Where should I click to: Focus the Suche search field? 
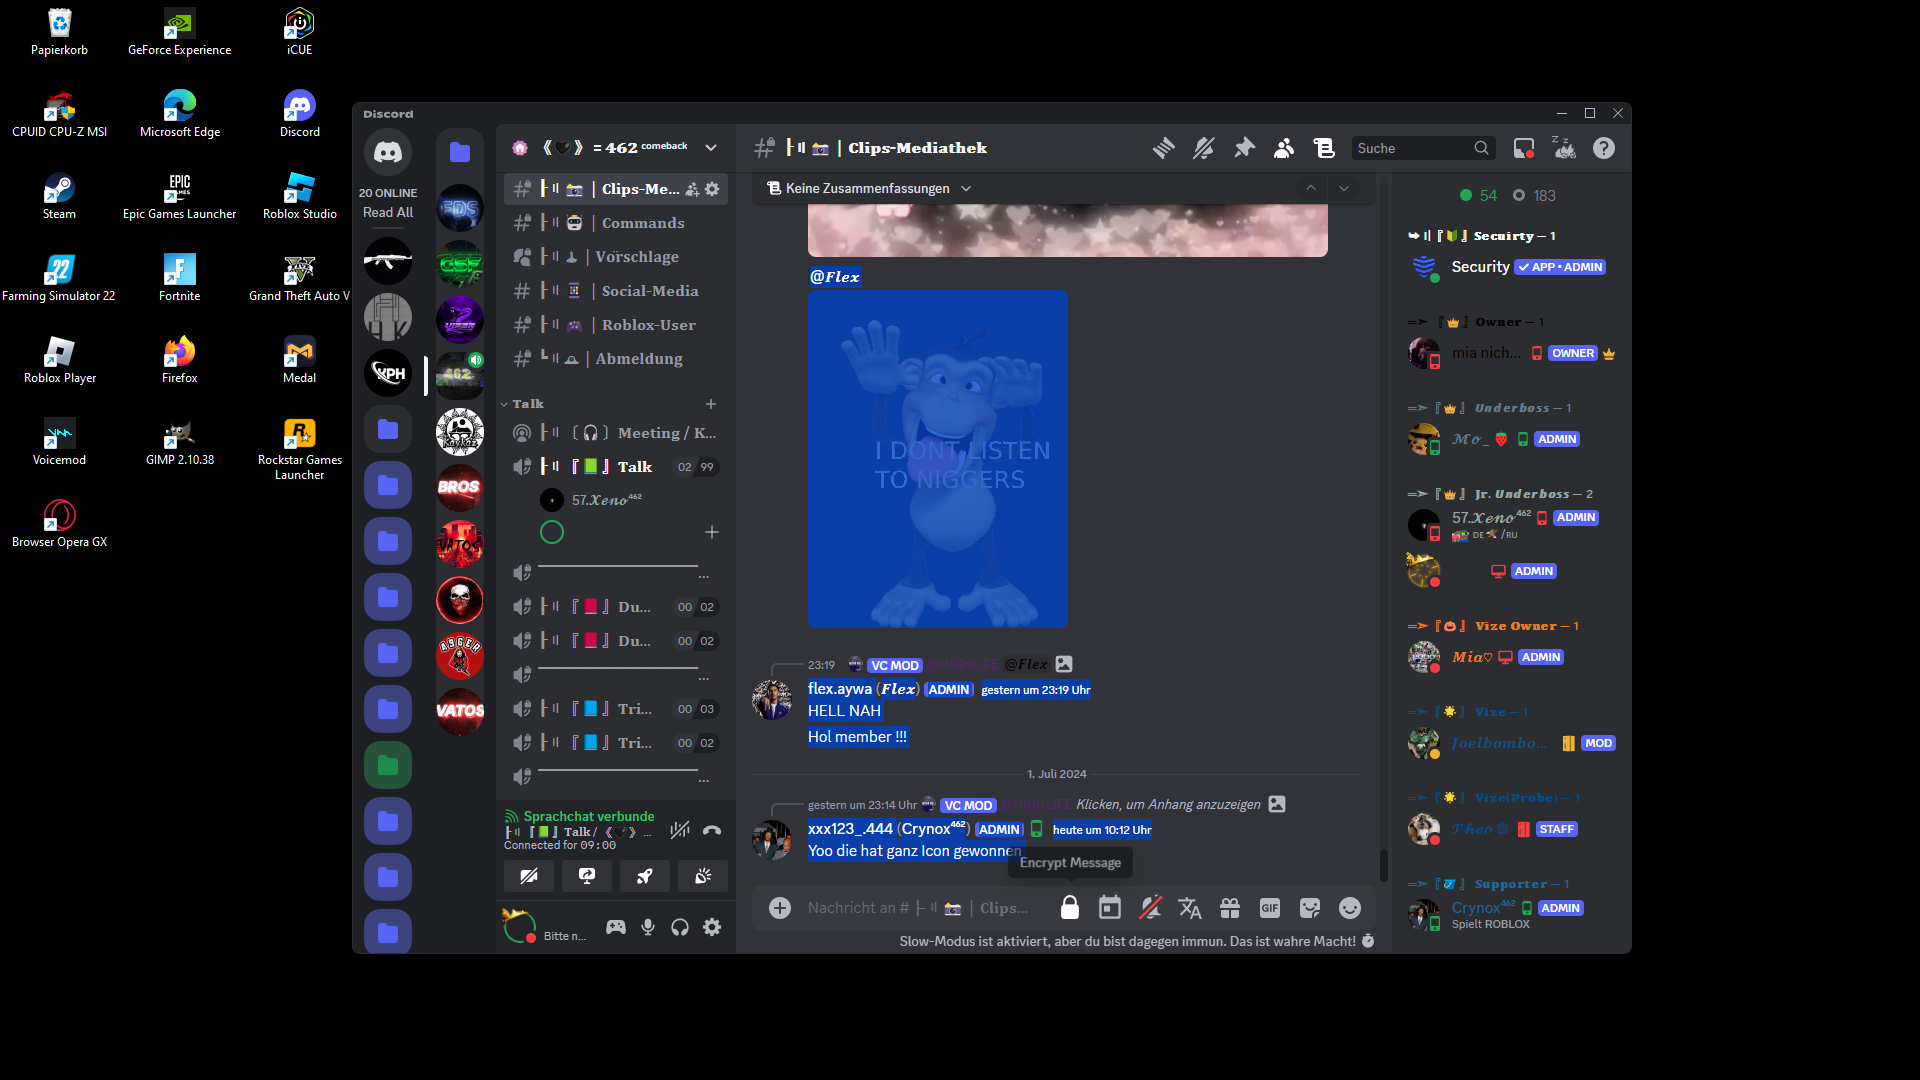[1423, 148]
